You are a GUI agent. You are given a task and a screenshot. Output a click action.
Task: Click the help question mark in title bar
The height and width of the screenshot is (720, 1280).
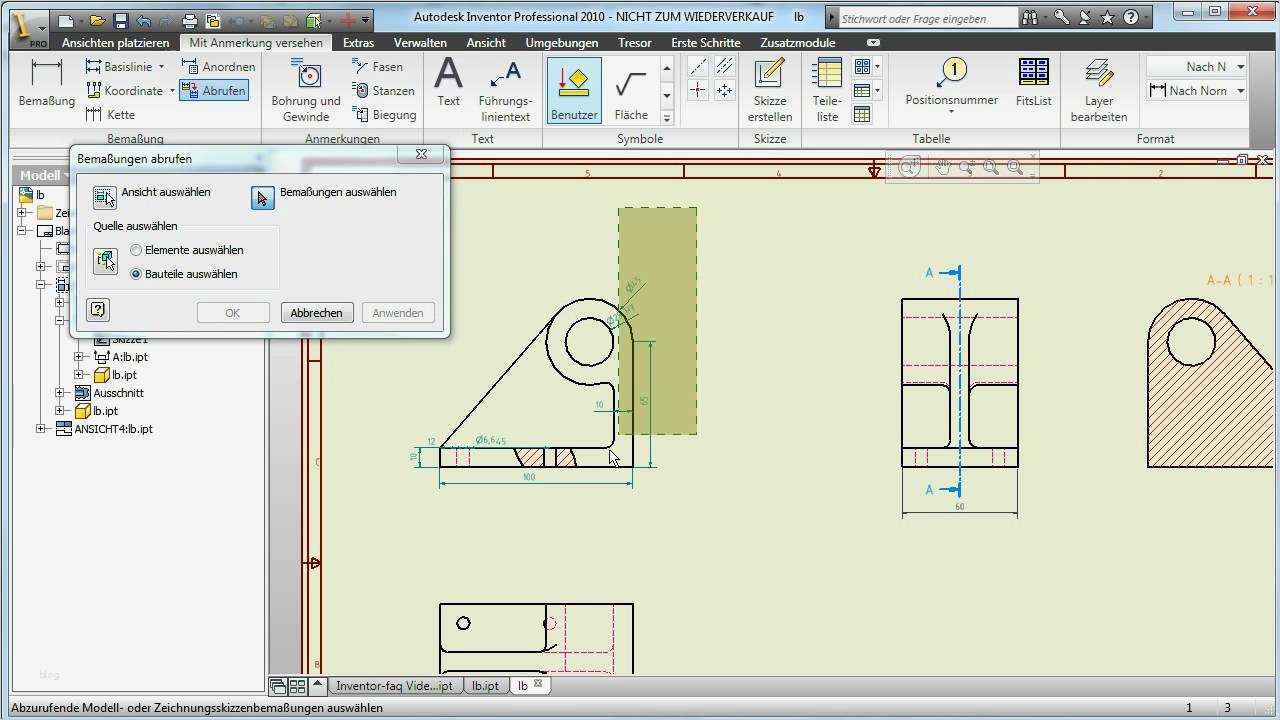pos(1130,18)
